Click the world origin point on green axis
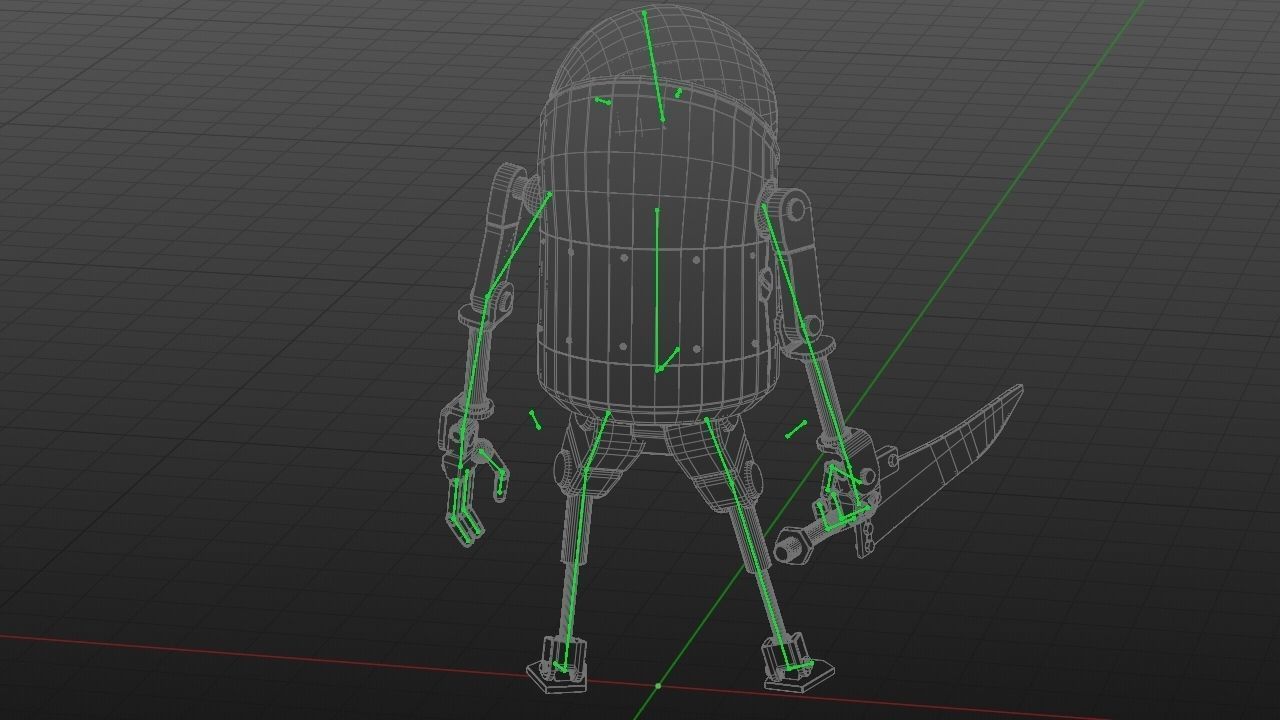This screenshot has width=1280, height=720. 658,686
